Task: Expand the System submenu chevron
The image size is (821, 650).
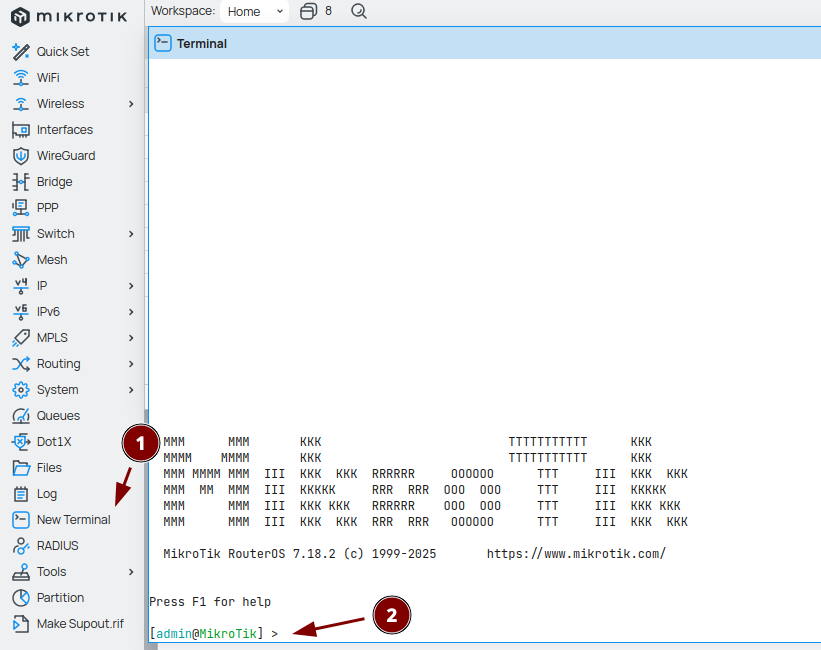Action: coord(131,390)
